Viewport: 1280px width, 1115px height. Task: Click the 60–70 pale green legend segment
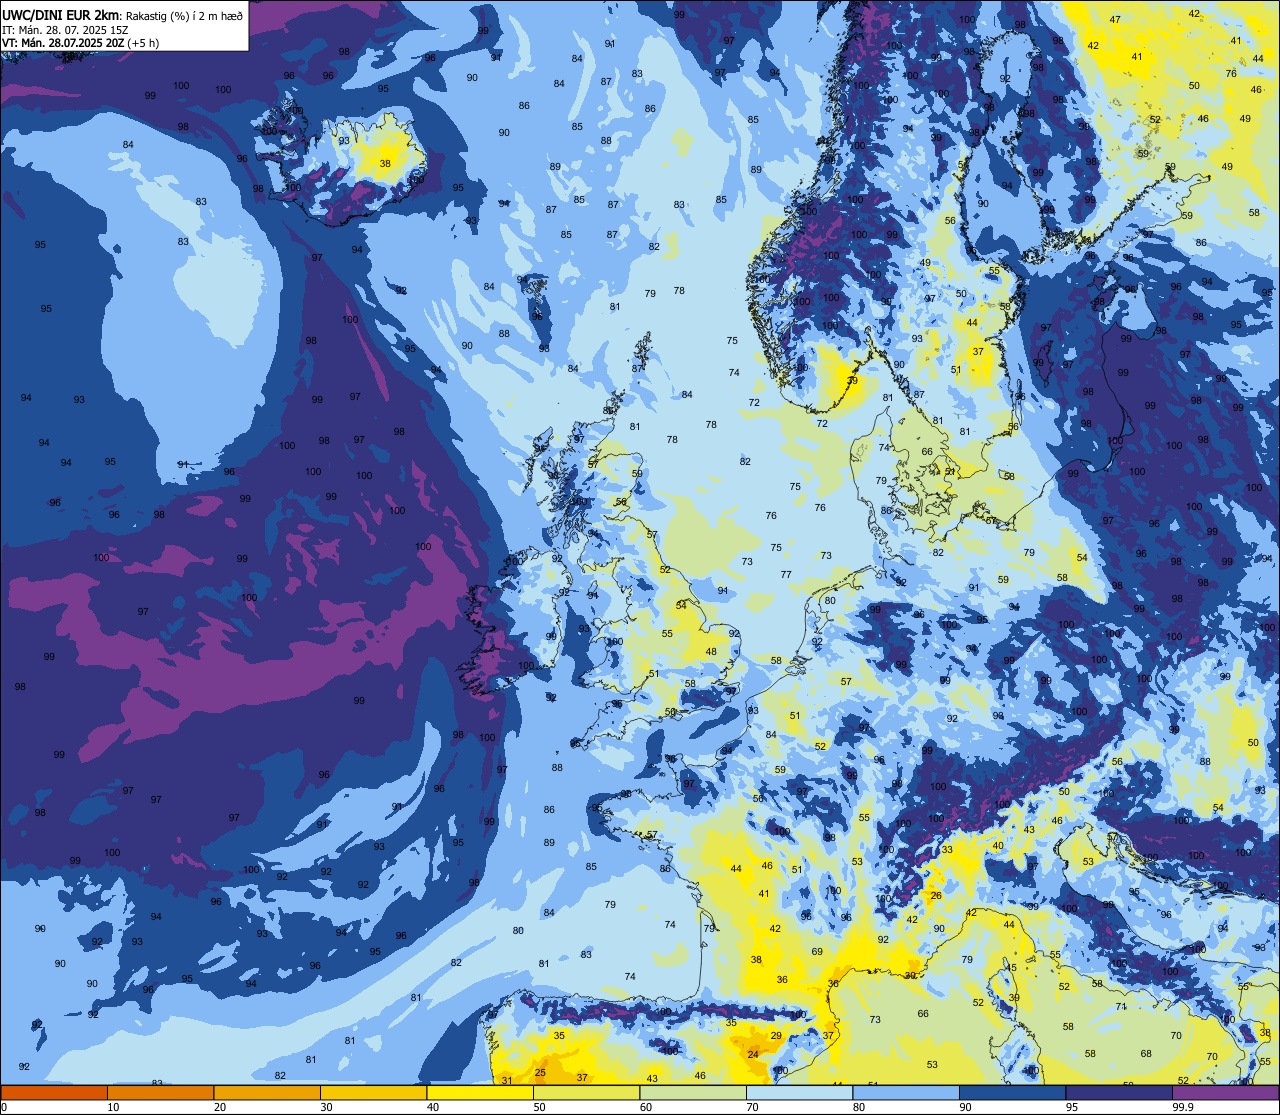[x=693, y=1092]
